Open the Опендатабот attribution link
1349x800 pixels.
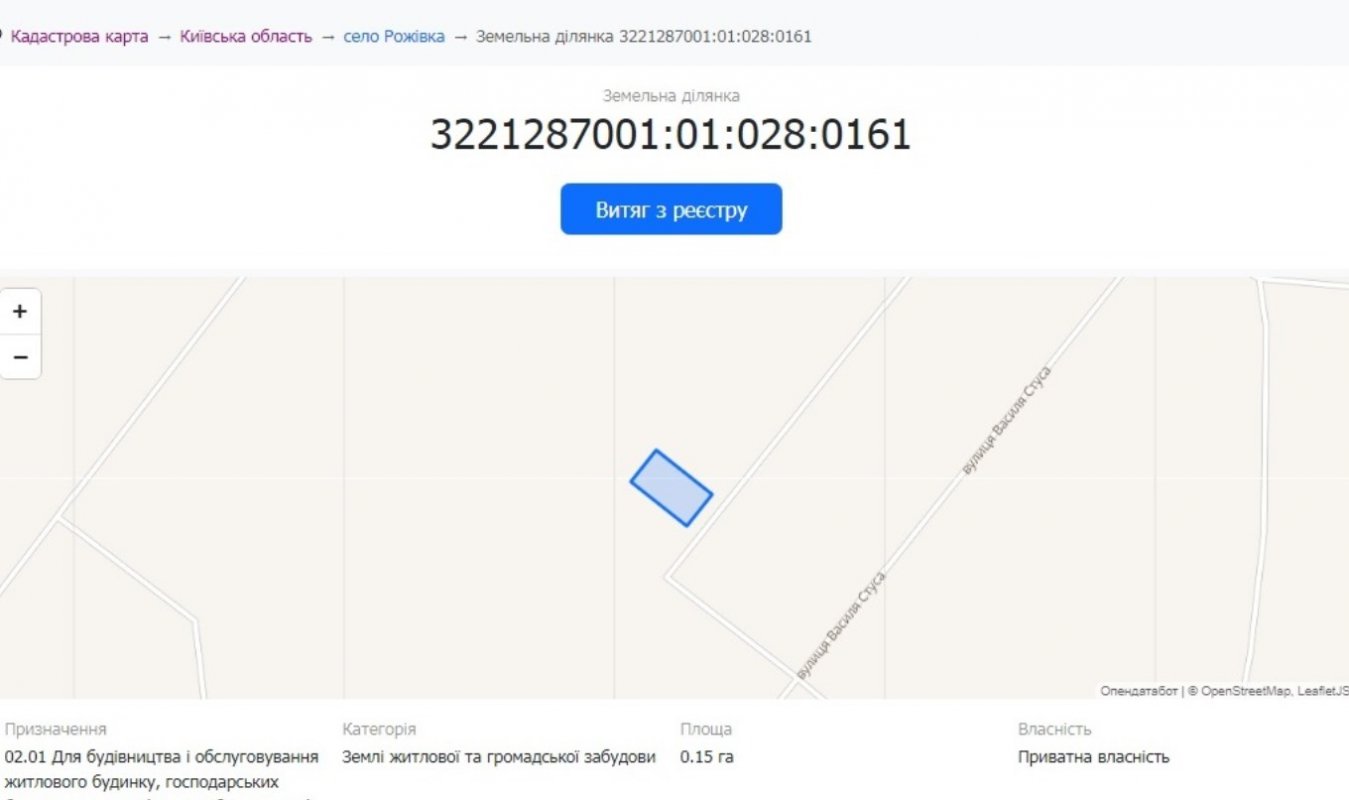click(x=1138, y=691)
